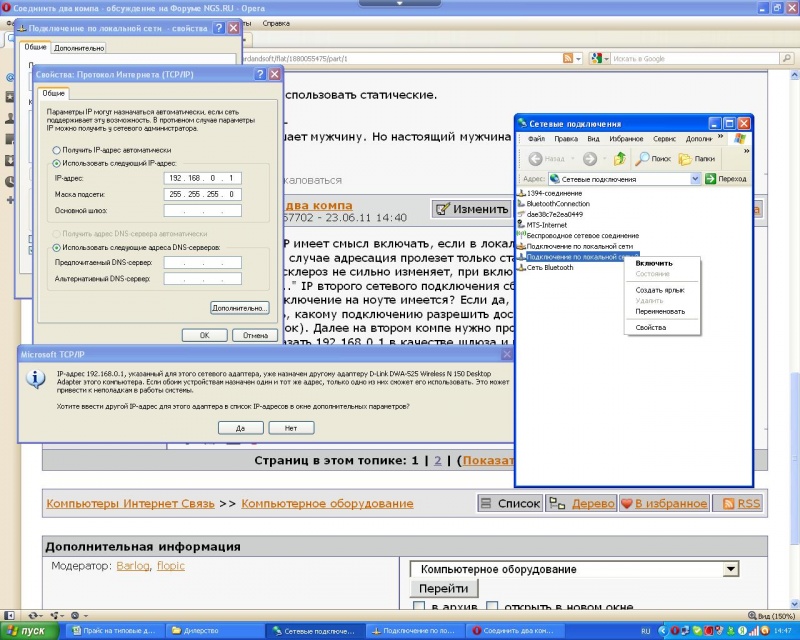Click the Up folder icon in explorer toolbar
This screenshot has height=640, width=800.
[620, 159]
